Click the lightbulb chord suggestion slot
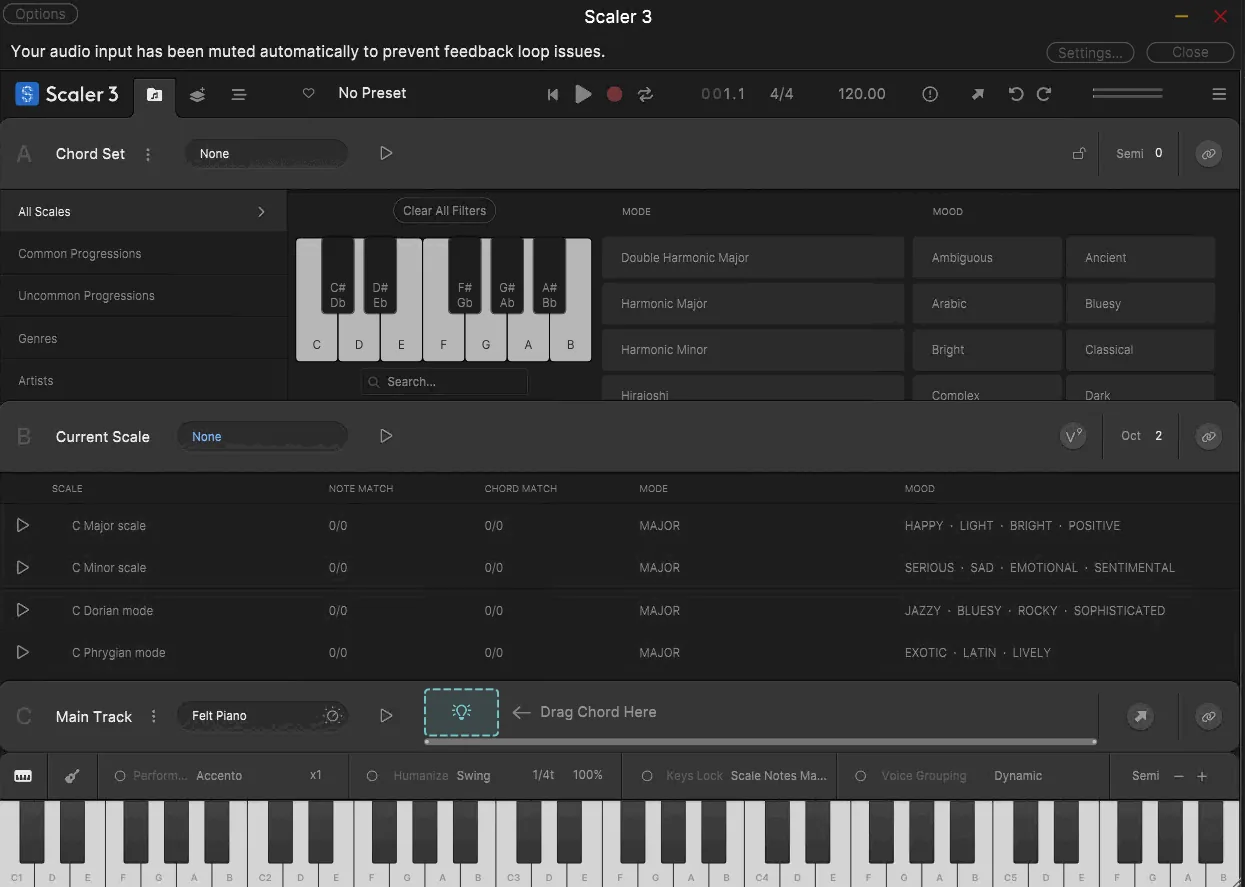Screen dimensions: 1245x887 coord(461,712)
